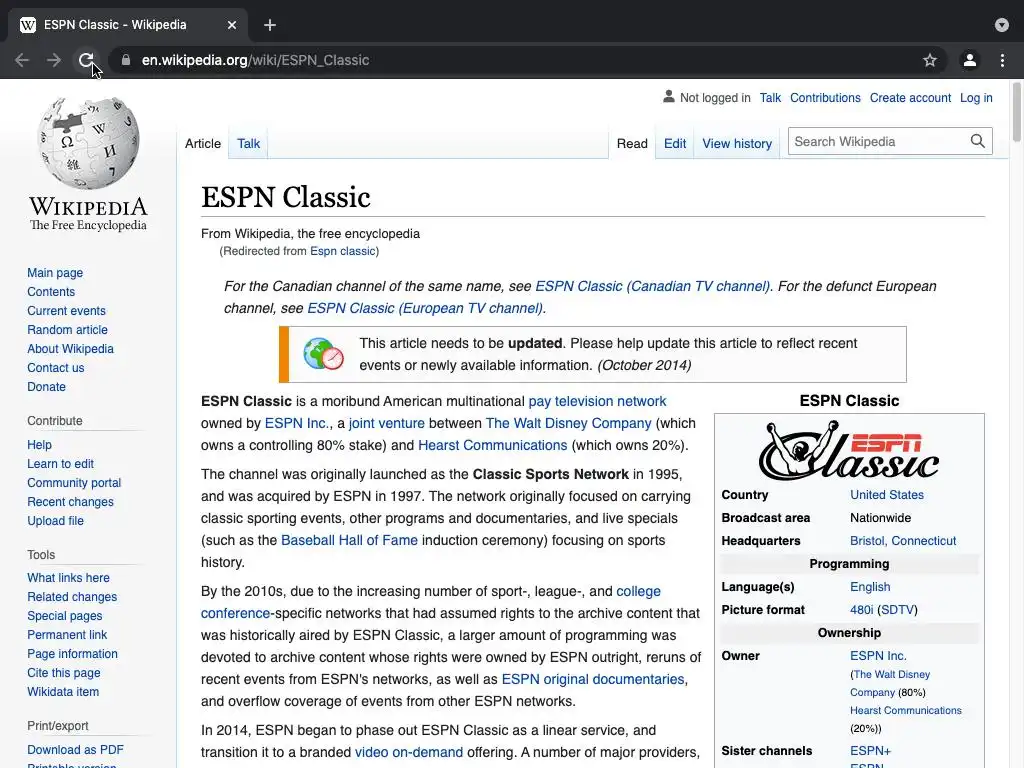The image size is (1024, 768).
Task: Click the browser forward arrow
Action: point(54,60)
